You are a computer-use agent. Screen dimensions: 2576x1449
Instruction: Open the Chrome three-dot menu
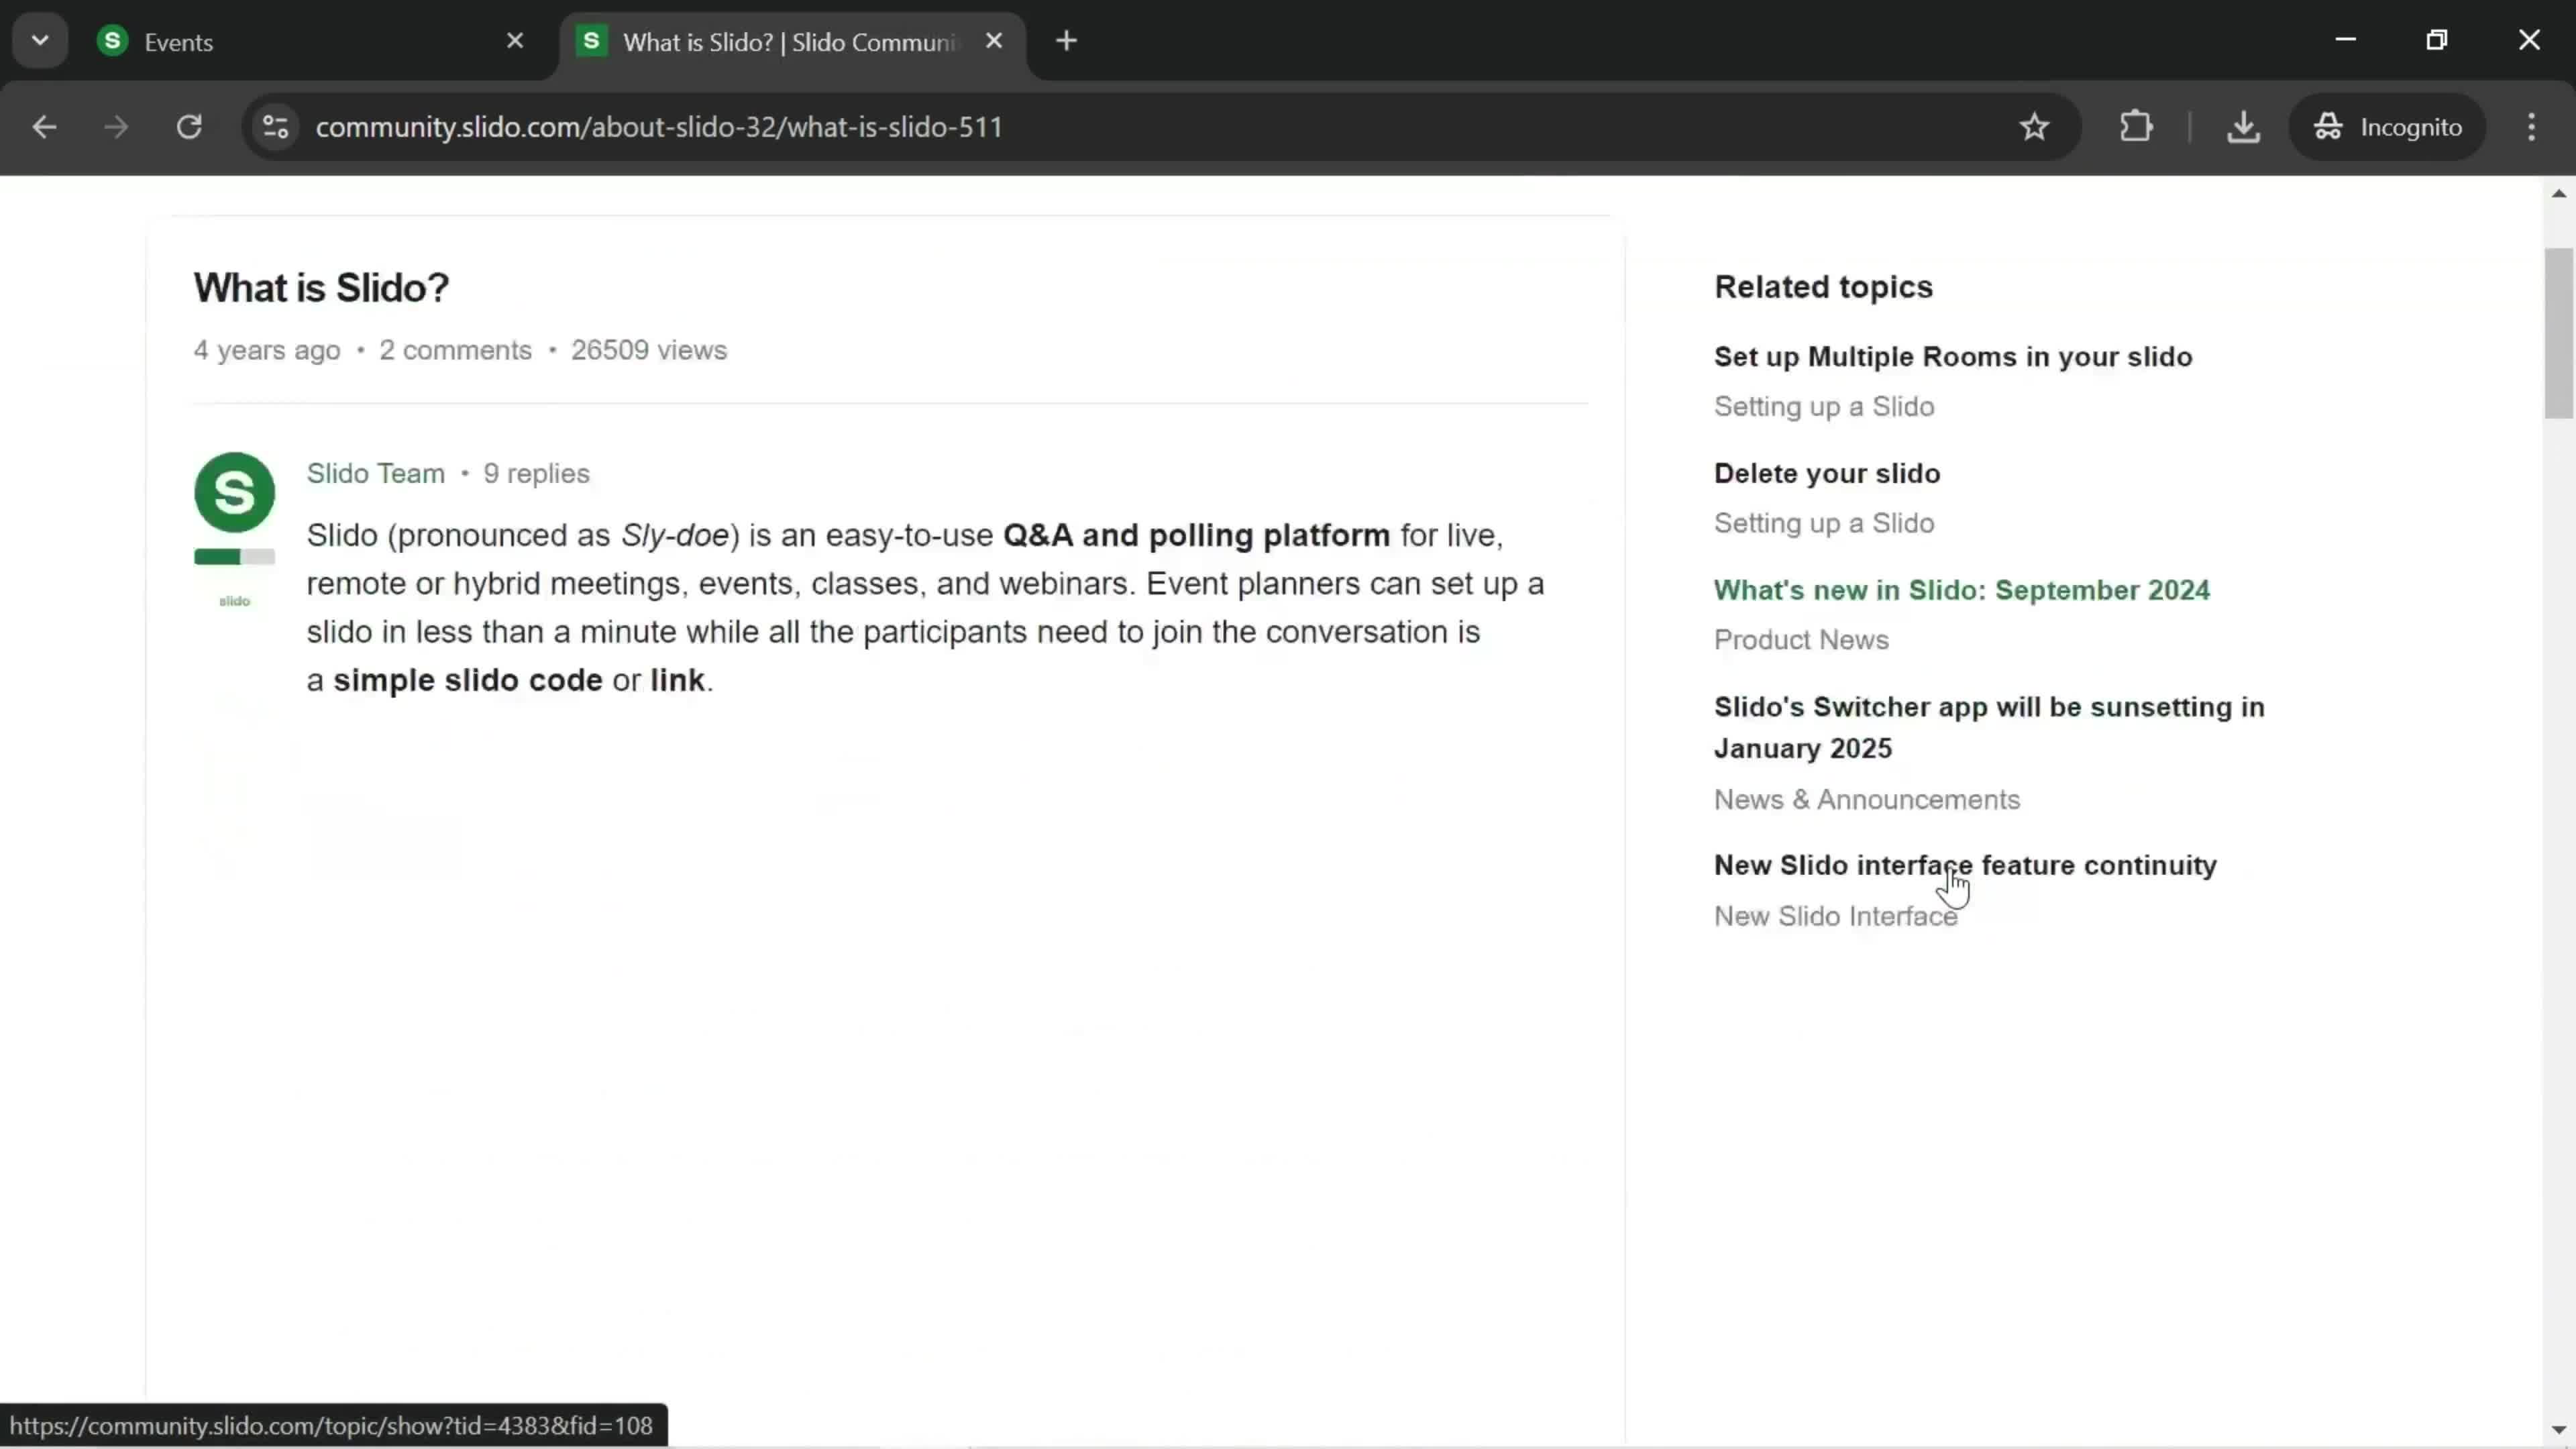(x=2531, y=127)
